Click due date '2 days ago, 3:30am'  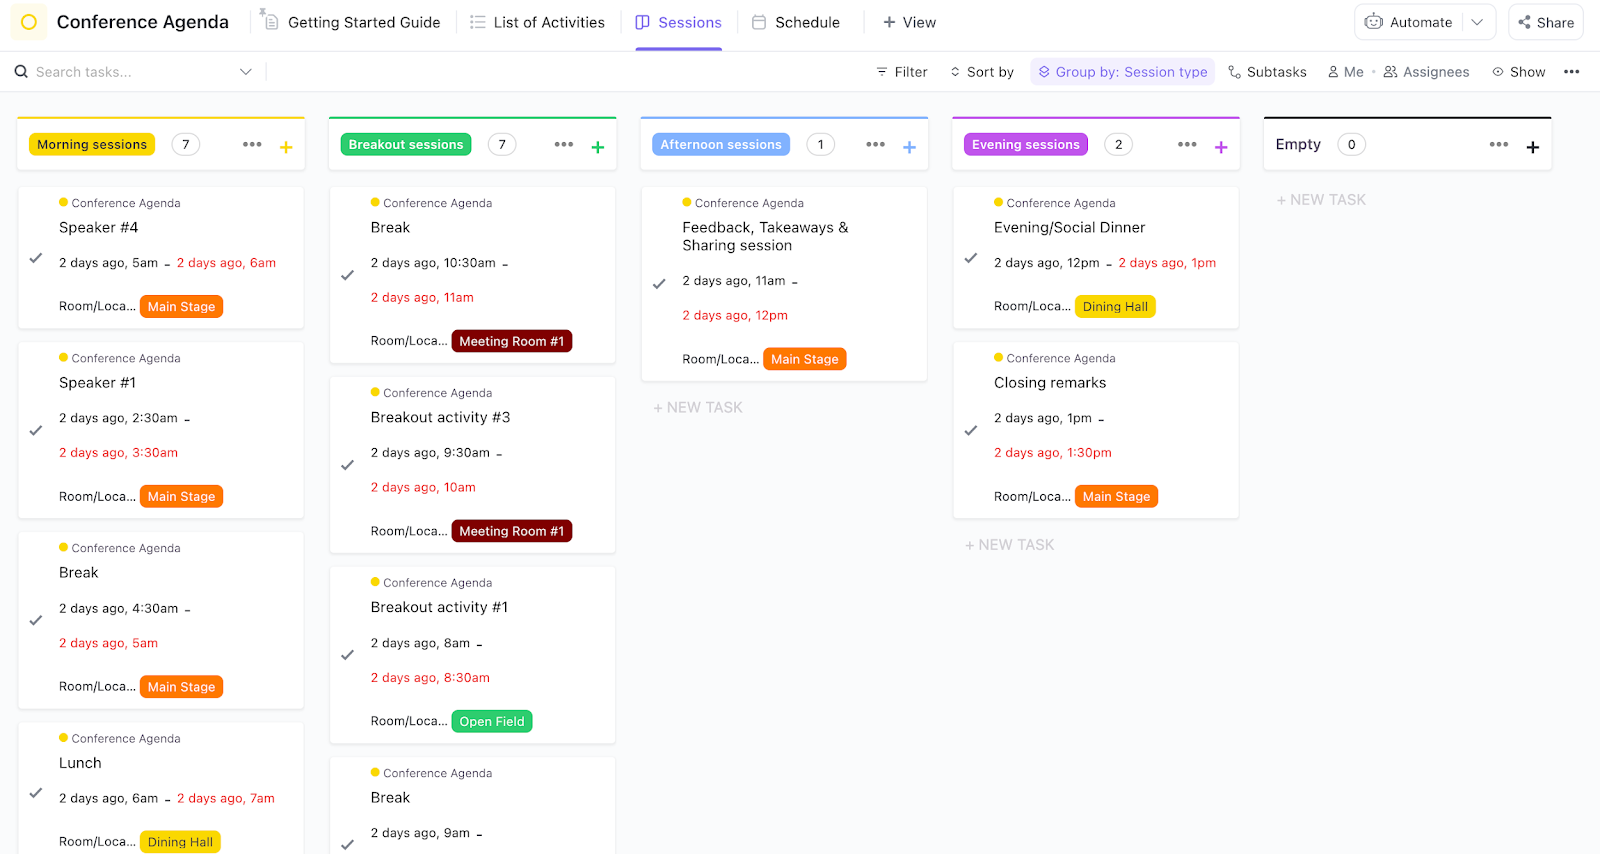[x=118, y=453]
